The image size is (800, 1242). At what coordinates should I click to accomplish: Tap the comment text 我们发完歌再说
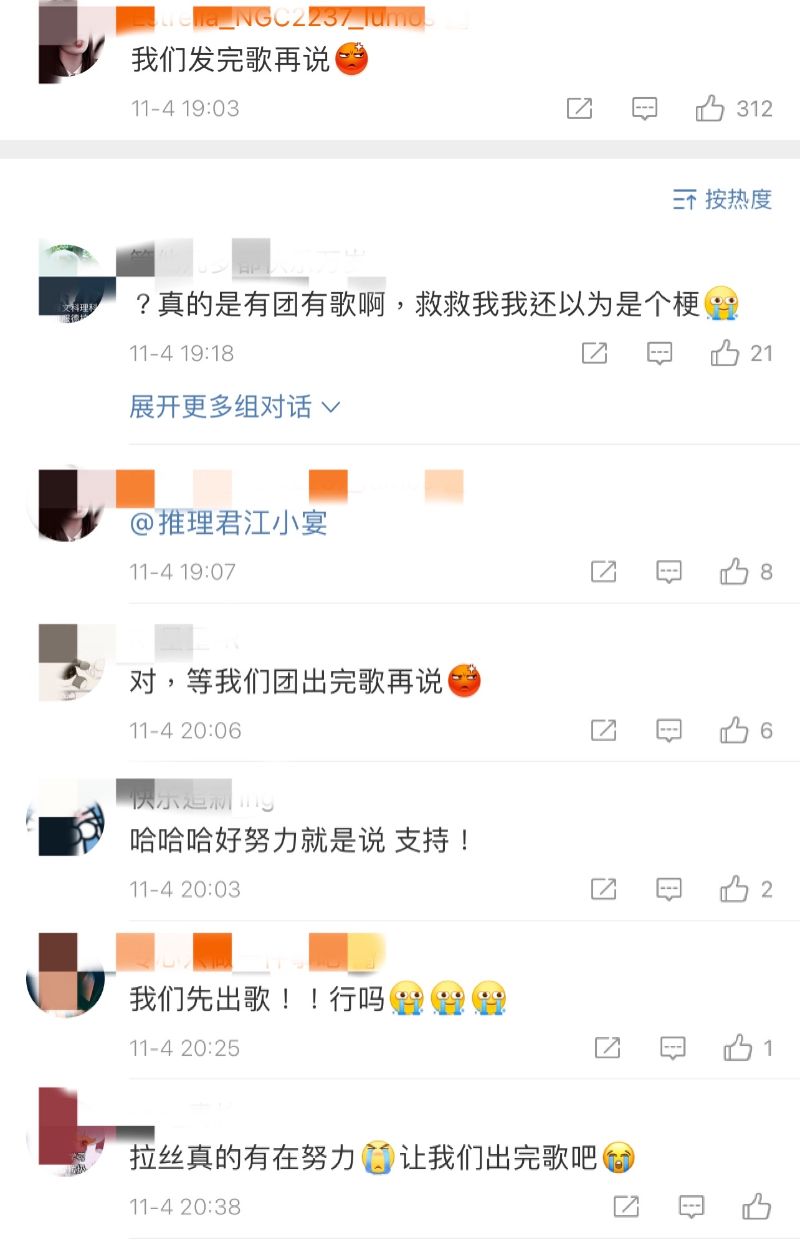[x=231, y=60]
